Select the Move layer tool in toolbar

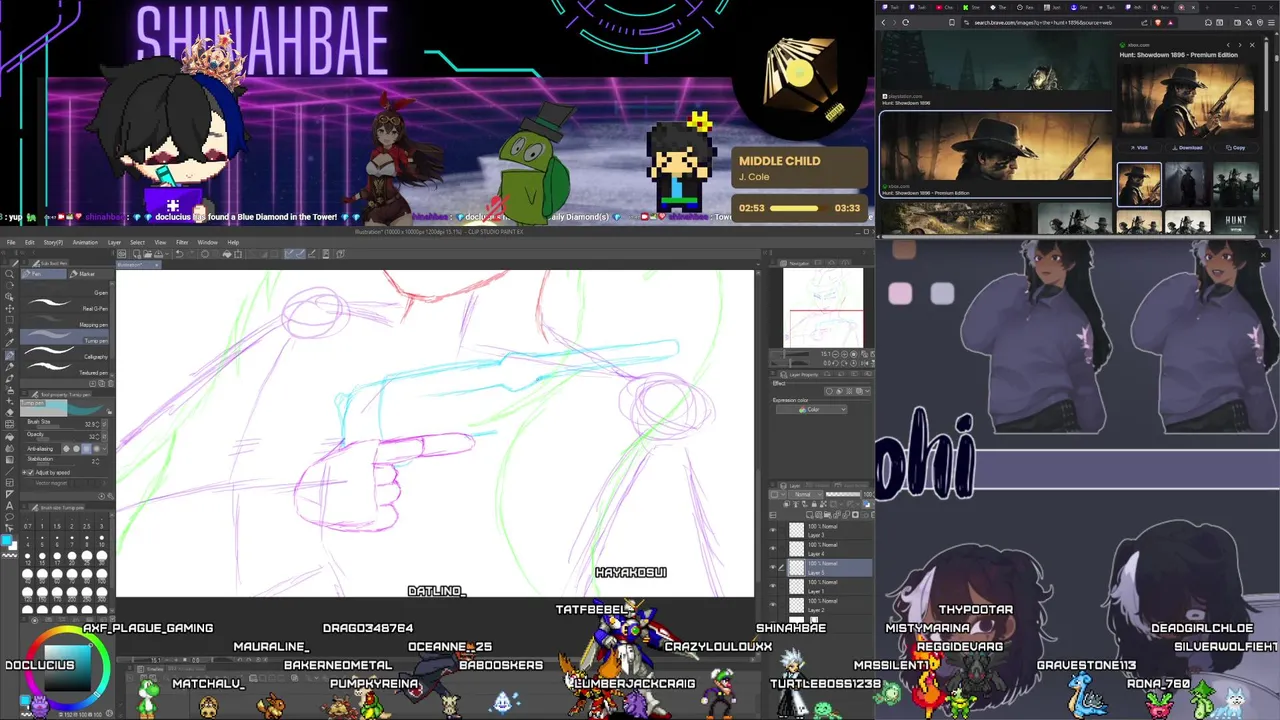click(9, 309)
